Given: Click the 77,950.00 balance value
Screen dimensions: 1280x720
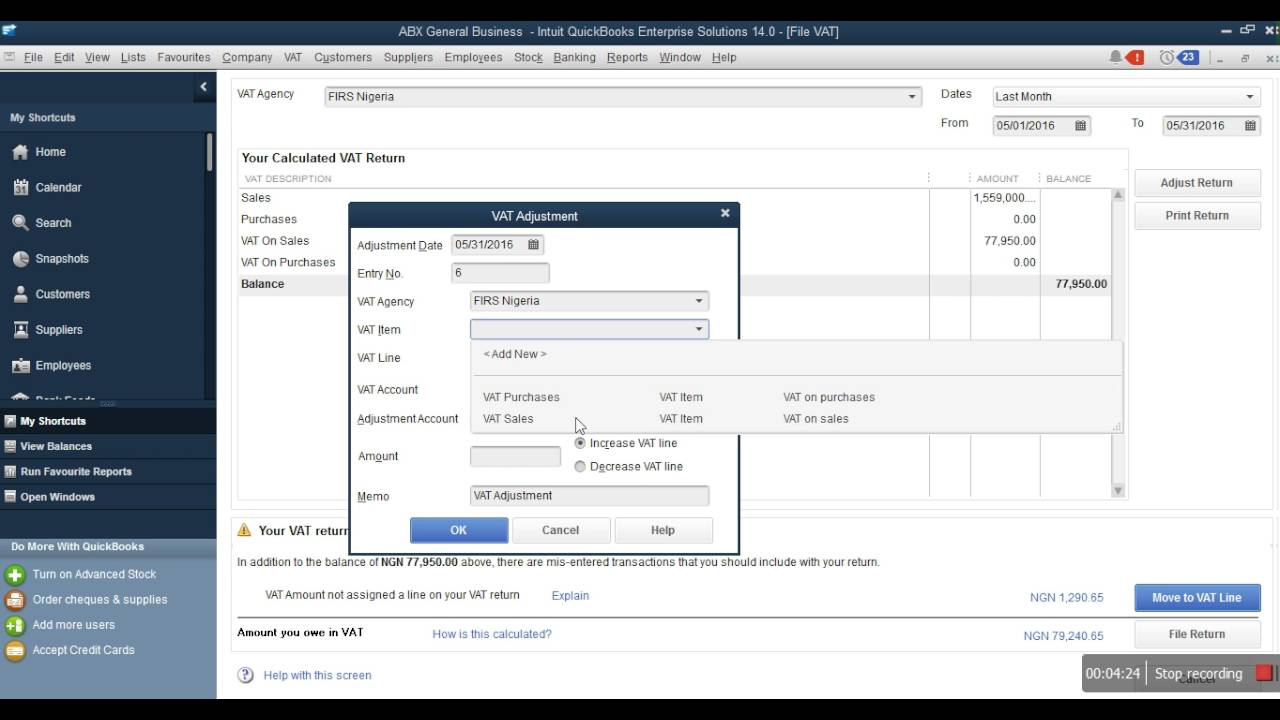Looking at the screenshot, I should pyautogui.click(x=1081, y=284).
